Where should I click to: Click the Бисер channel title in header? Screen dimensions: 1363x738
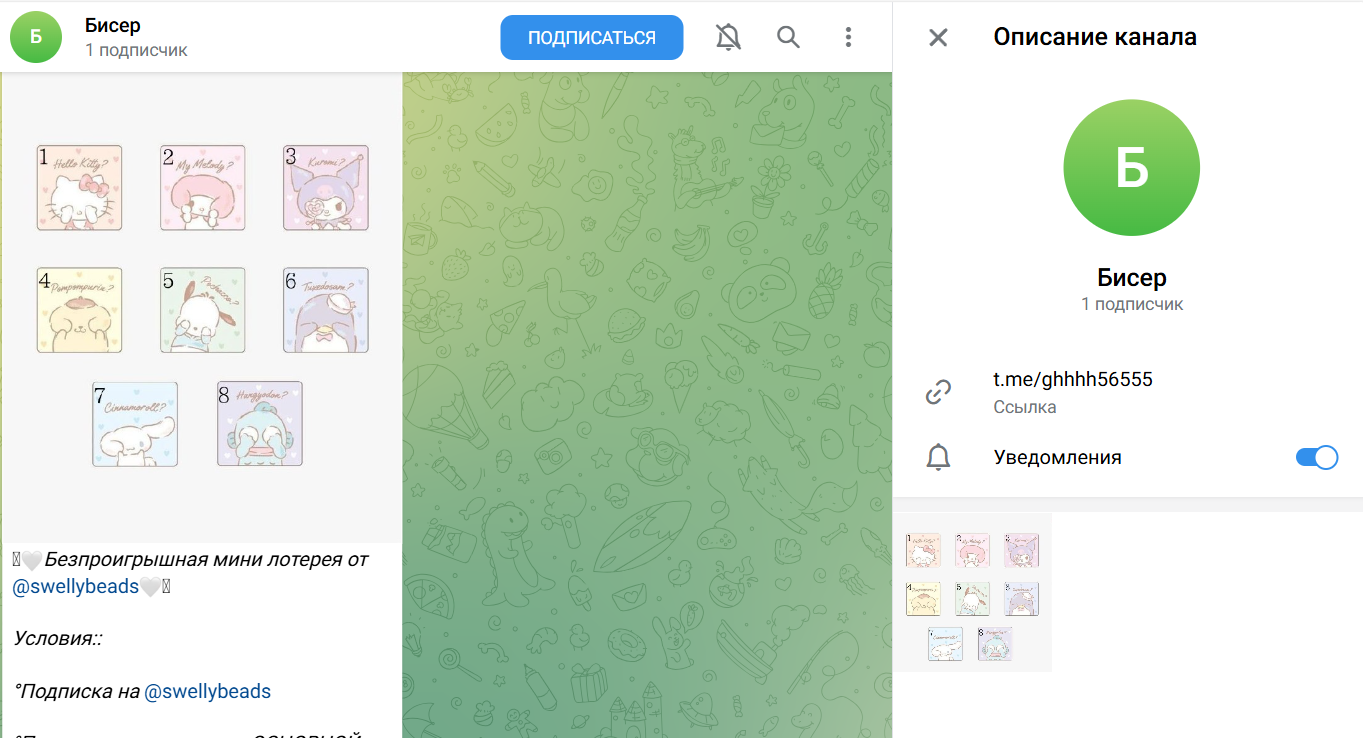pyautogui.click(x=113, y=25)
